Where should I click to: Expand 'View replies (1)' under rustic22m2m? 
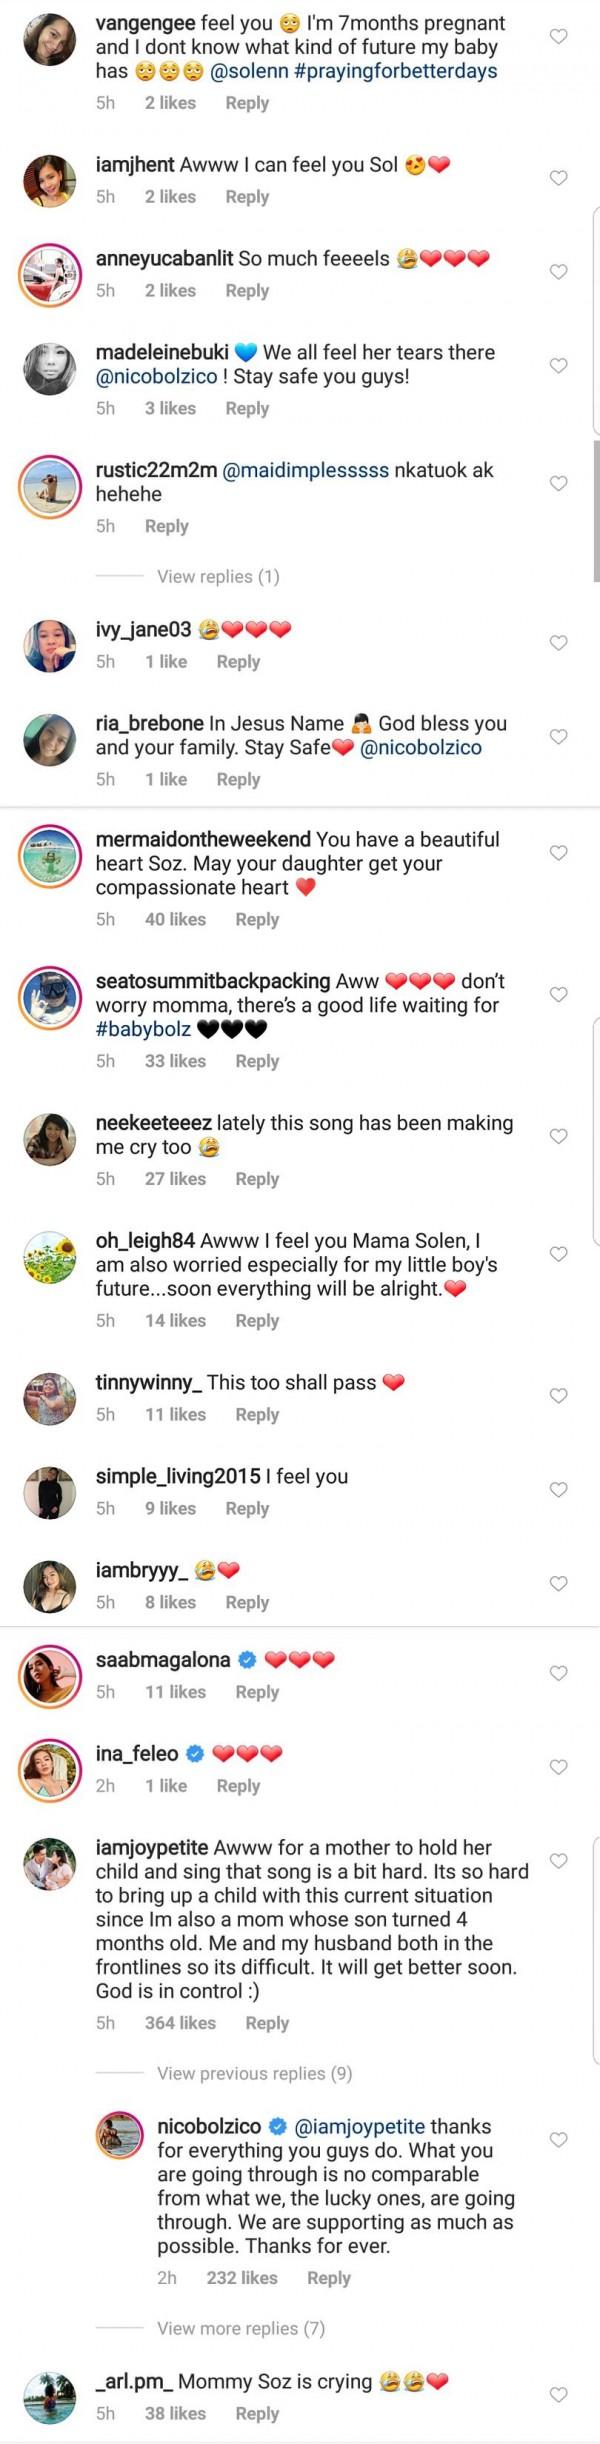click(x=218, y=576)
